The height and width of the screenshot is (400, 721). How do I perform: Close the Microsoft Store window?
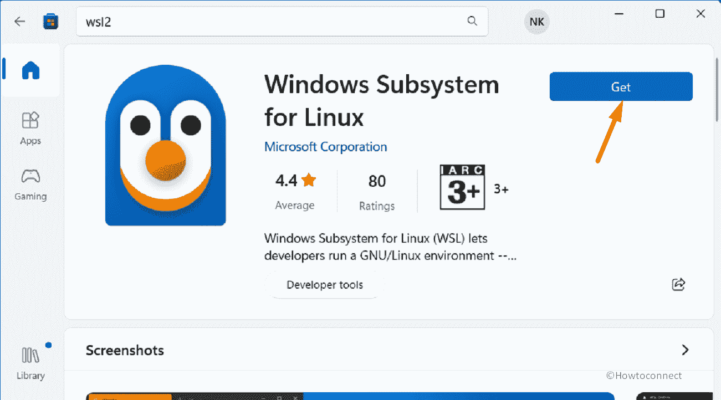click(x=700, y=14)
